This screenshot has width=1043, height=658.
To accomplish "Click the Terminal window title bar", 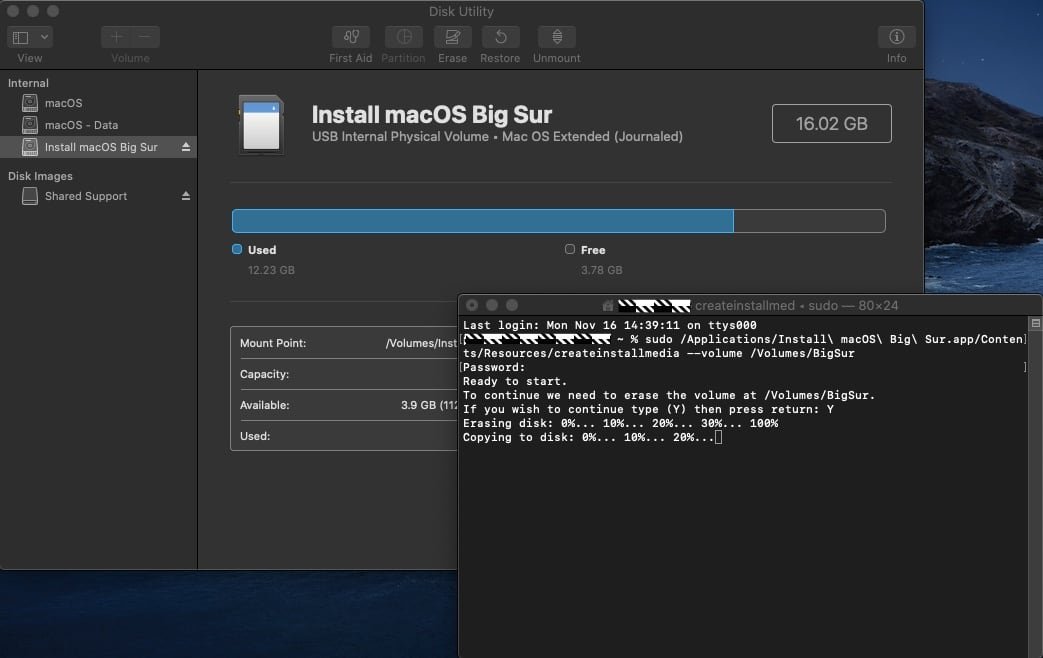I will pyautogui.click(x=750, y=305).
